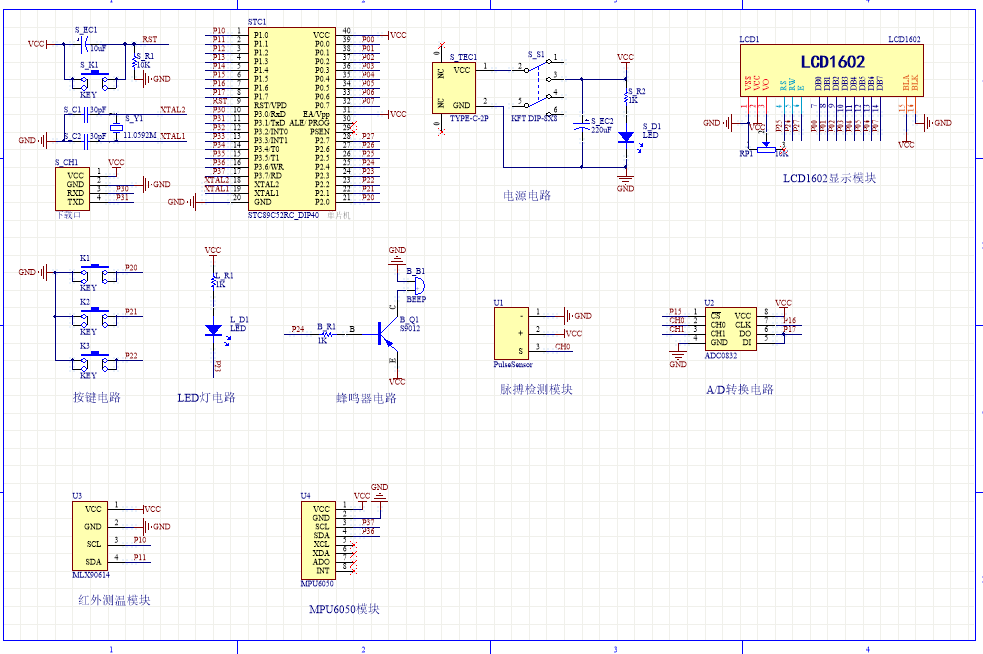Click the '红外测温模块' section label
This screenshot has height=654, width=983.
[x=114, y=599]
